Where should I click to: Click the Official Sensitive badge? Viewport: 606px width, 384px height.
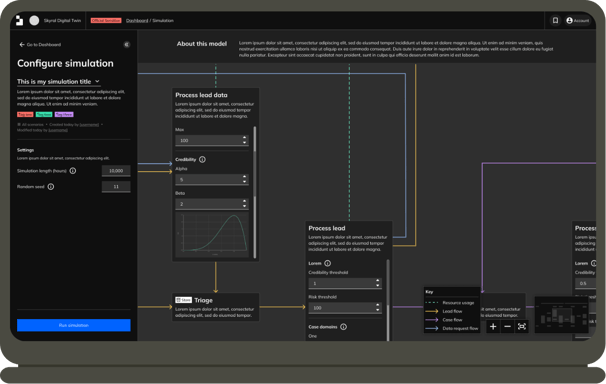coord(106,20)
